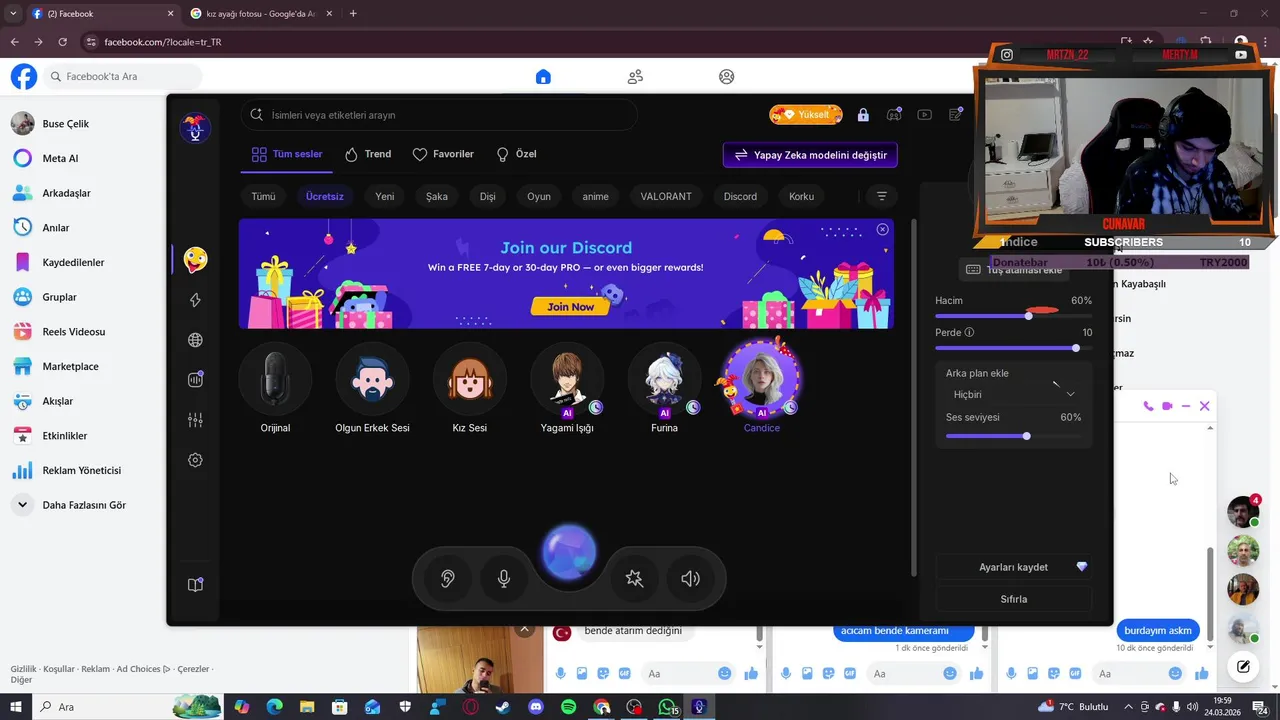Toggle the speaker output button
Screen dimensions: 1280x720
coord(690,578)
